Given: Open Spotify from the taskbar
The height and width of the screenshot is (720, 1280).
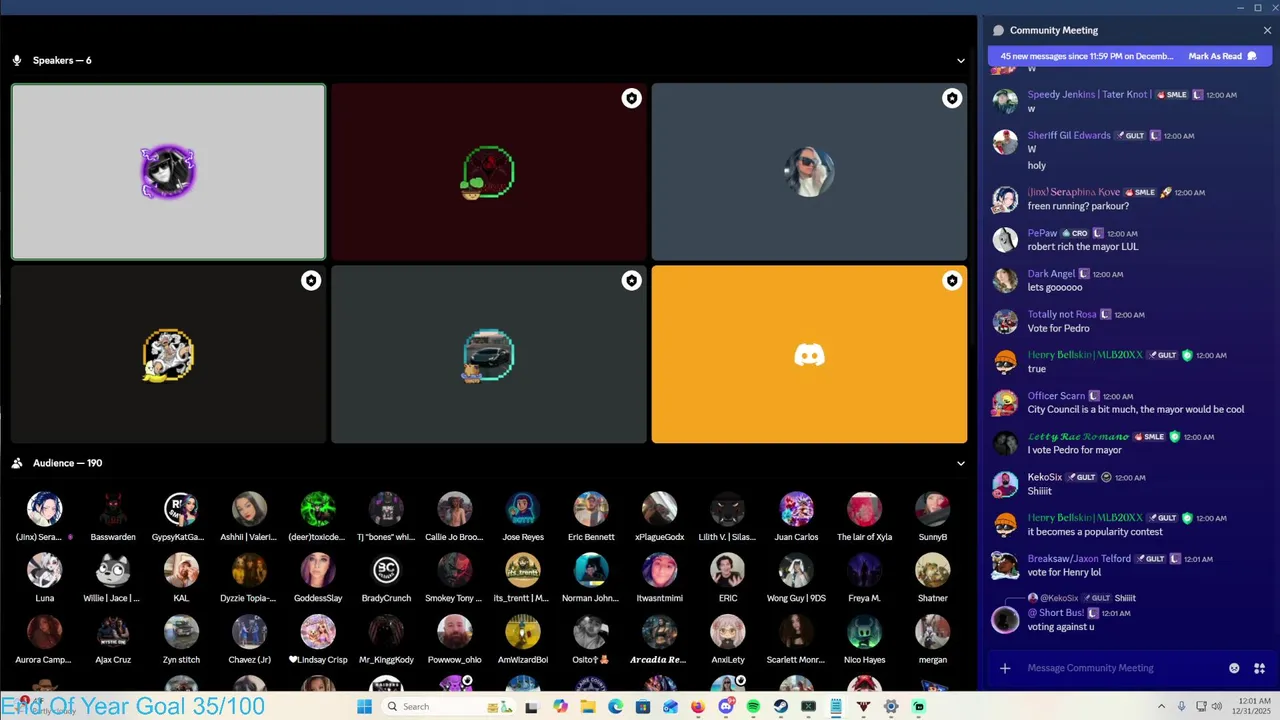Looking at the screenshot, I should (753, 707).
